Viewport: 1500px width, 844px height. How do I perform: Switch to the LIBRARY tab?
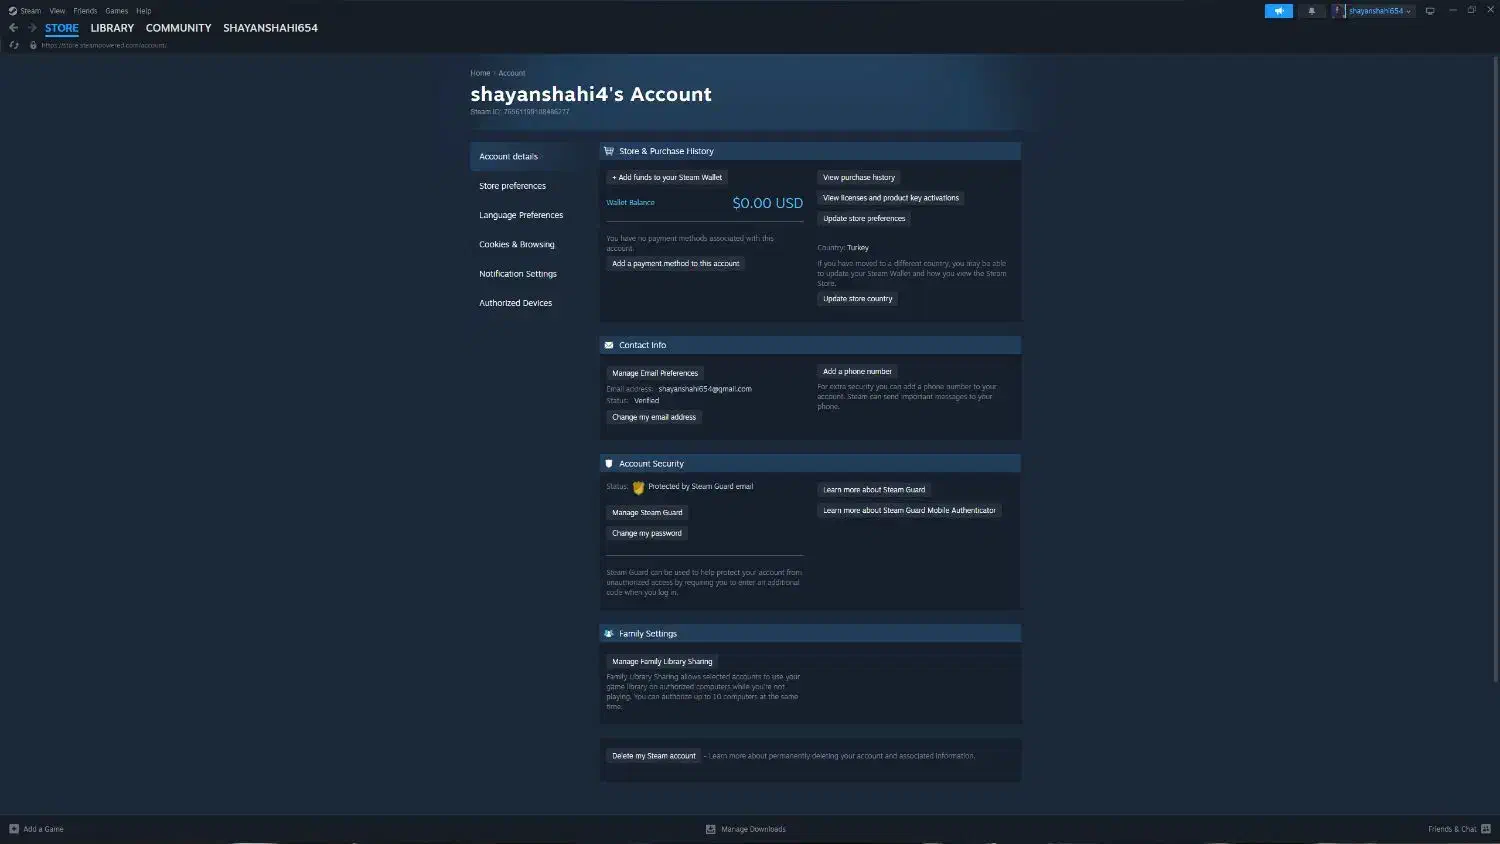tap(112, 28)
